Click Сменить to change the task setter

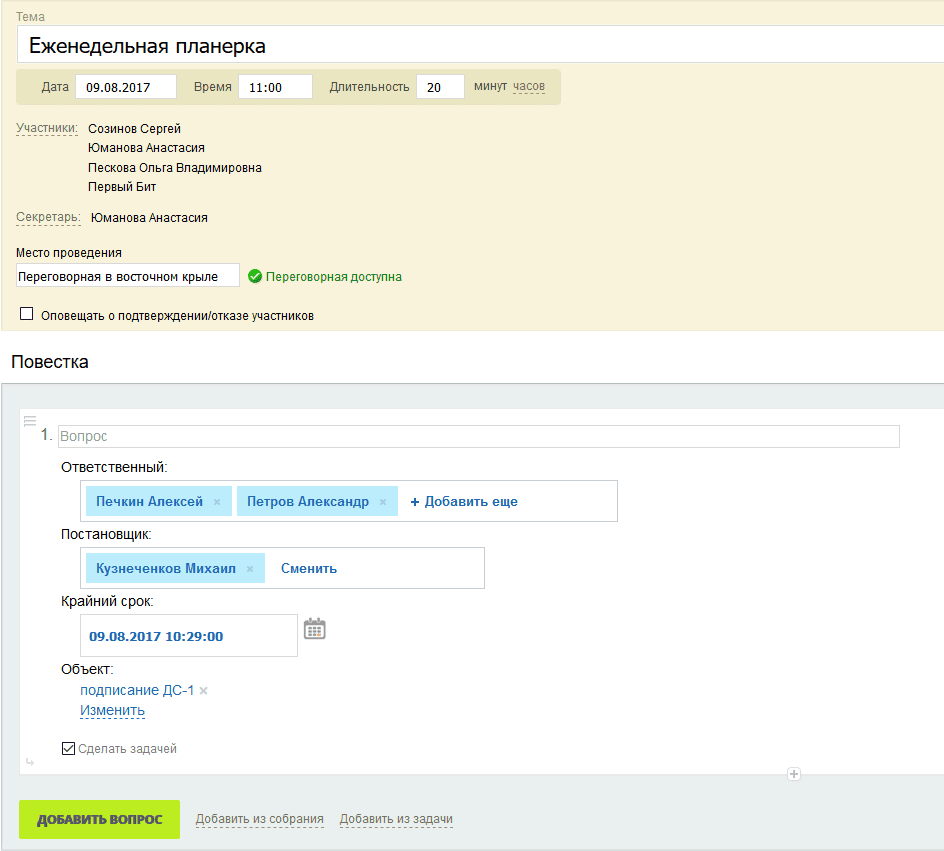click(309, 569)
